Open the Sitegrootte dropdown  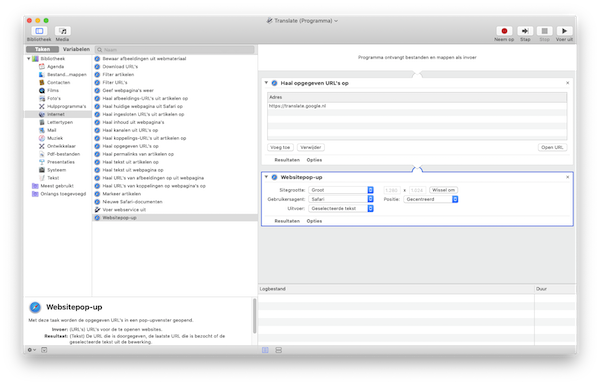[341, 190]
